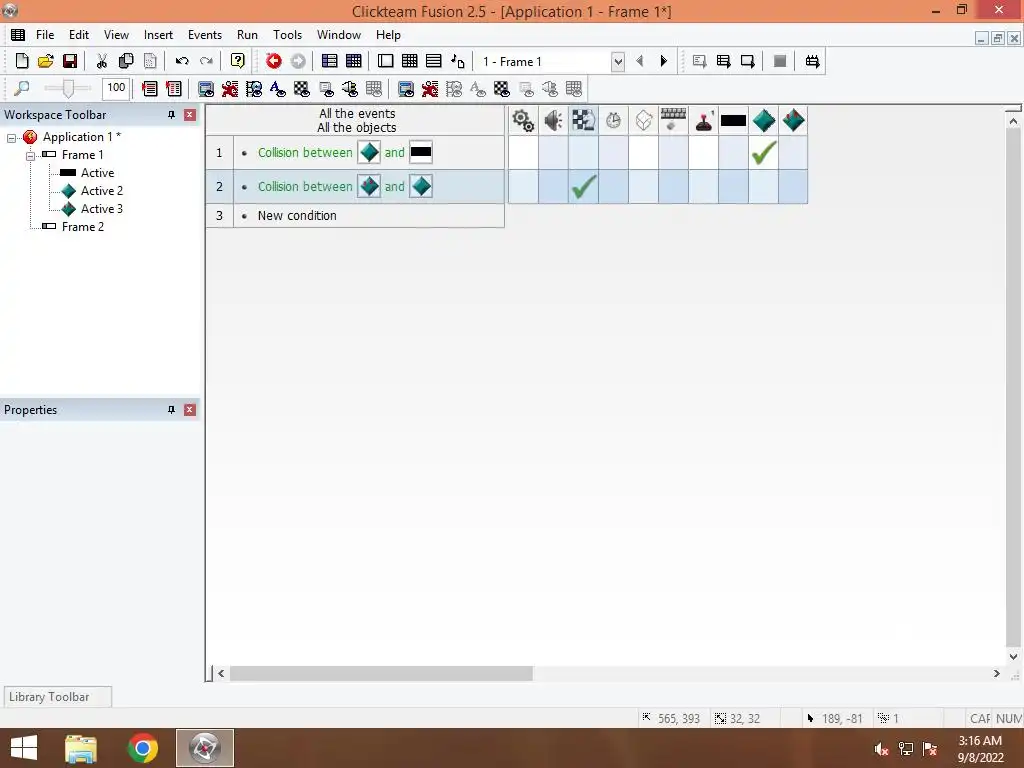Select the Keyboard and mouse column header
The width and height of the screenshot is (1024, 768).
pyautogui.click(x=673, y=120)
